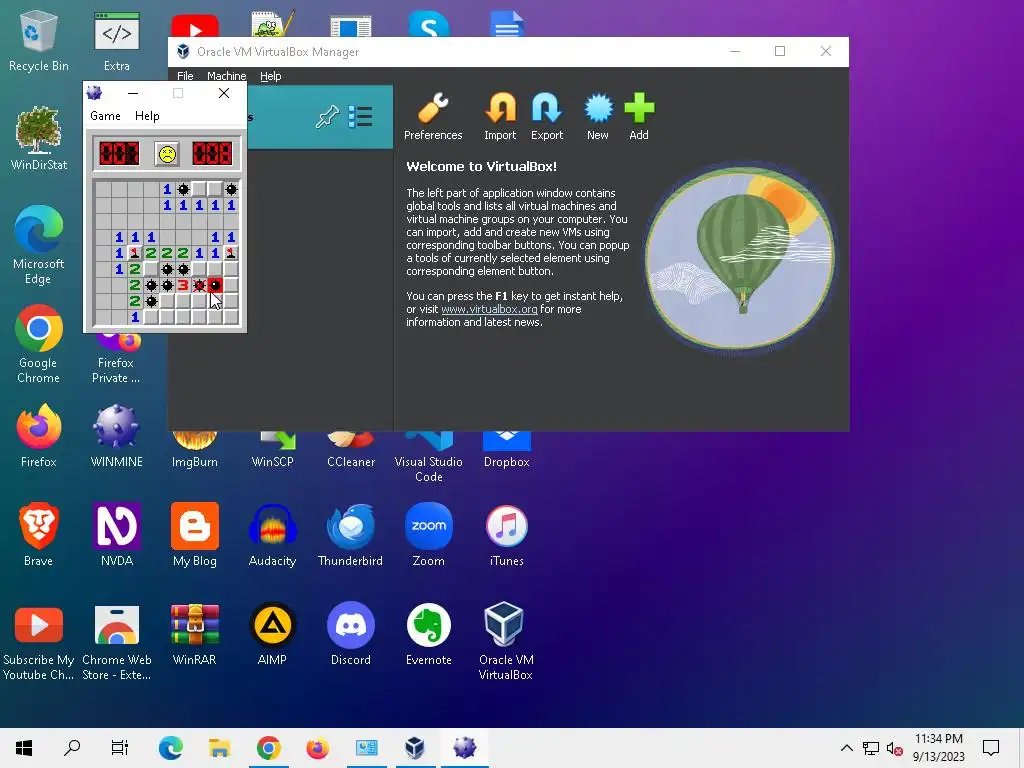The width and height of the screenshot is (1024, 768).
Task: Show hidden system tray icons
Action: click(846, 748)
